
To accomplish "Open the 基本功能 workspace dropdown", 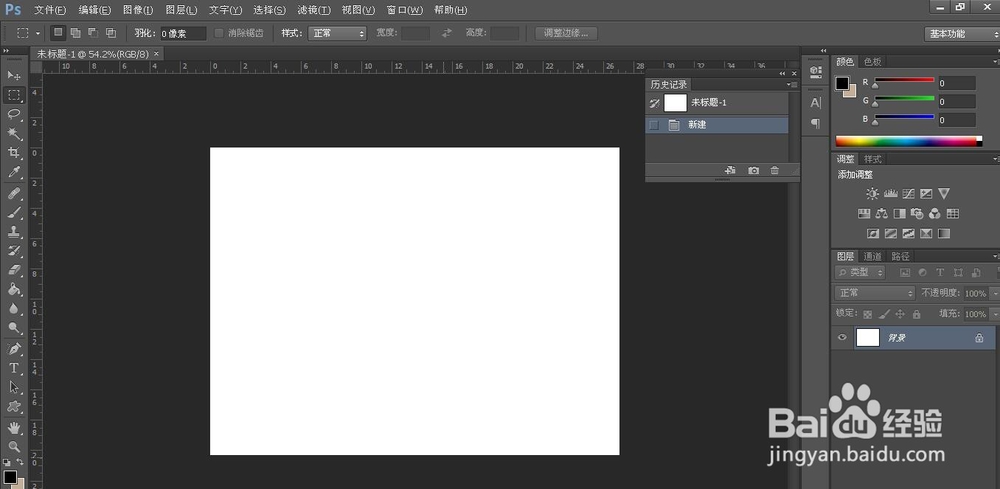I will pos(962,34).
